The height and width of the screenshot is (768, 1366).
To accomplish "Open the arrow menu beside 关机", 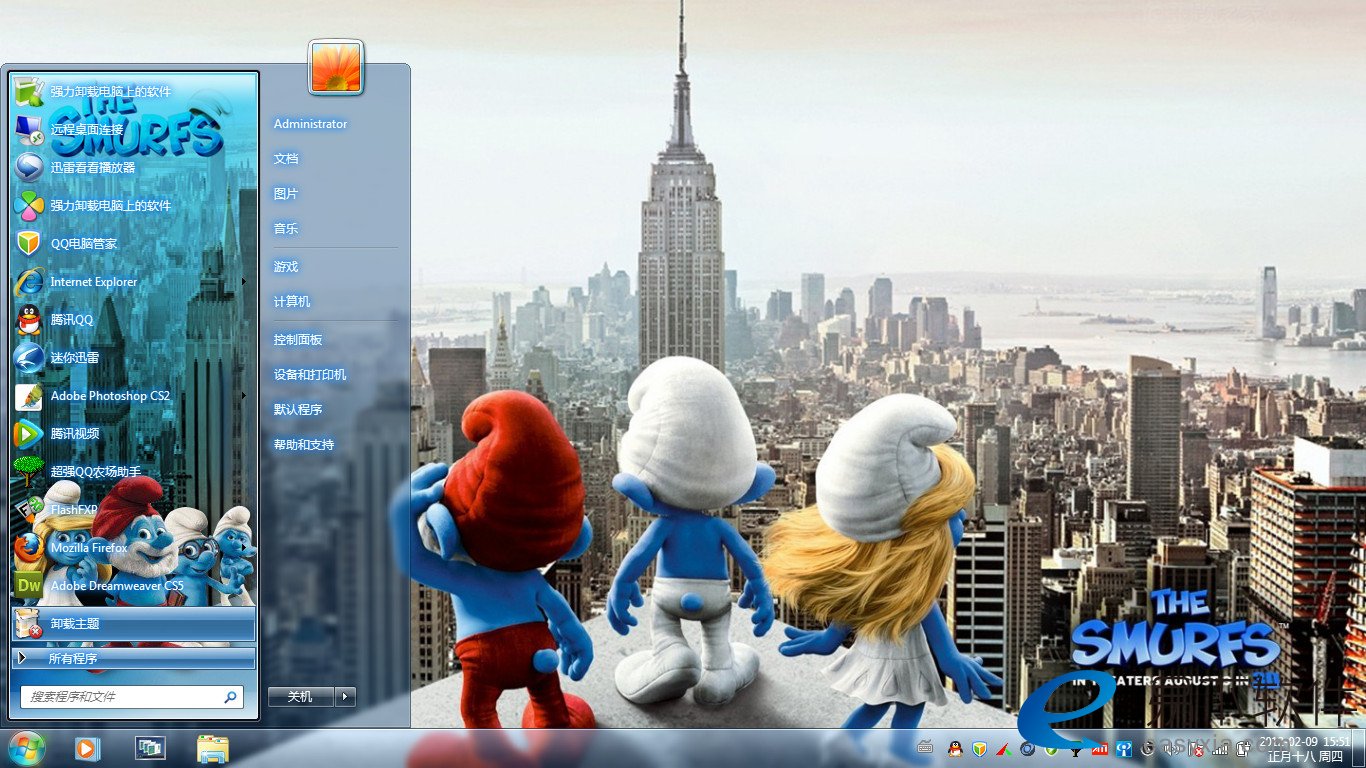I will (346, 696).
